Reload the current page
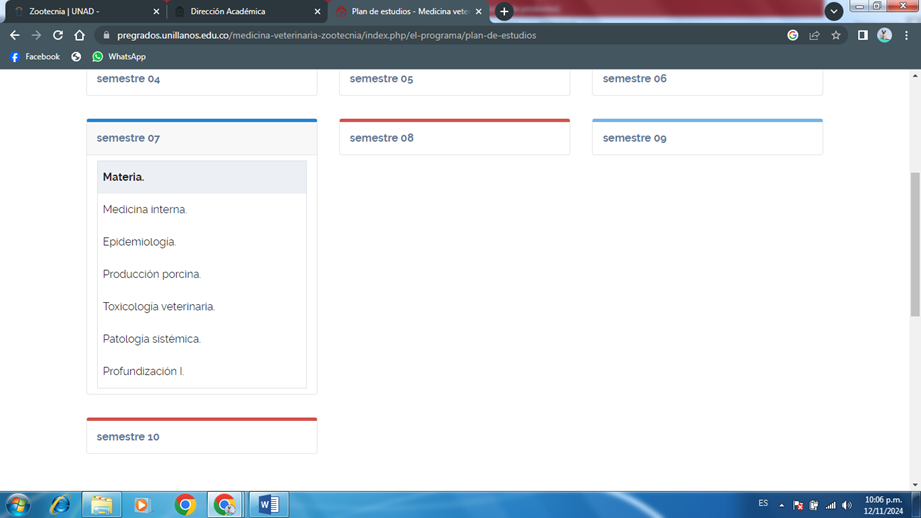This screenshot has width=921, height=518. point(58,35)
